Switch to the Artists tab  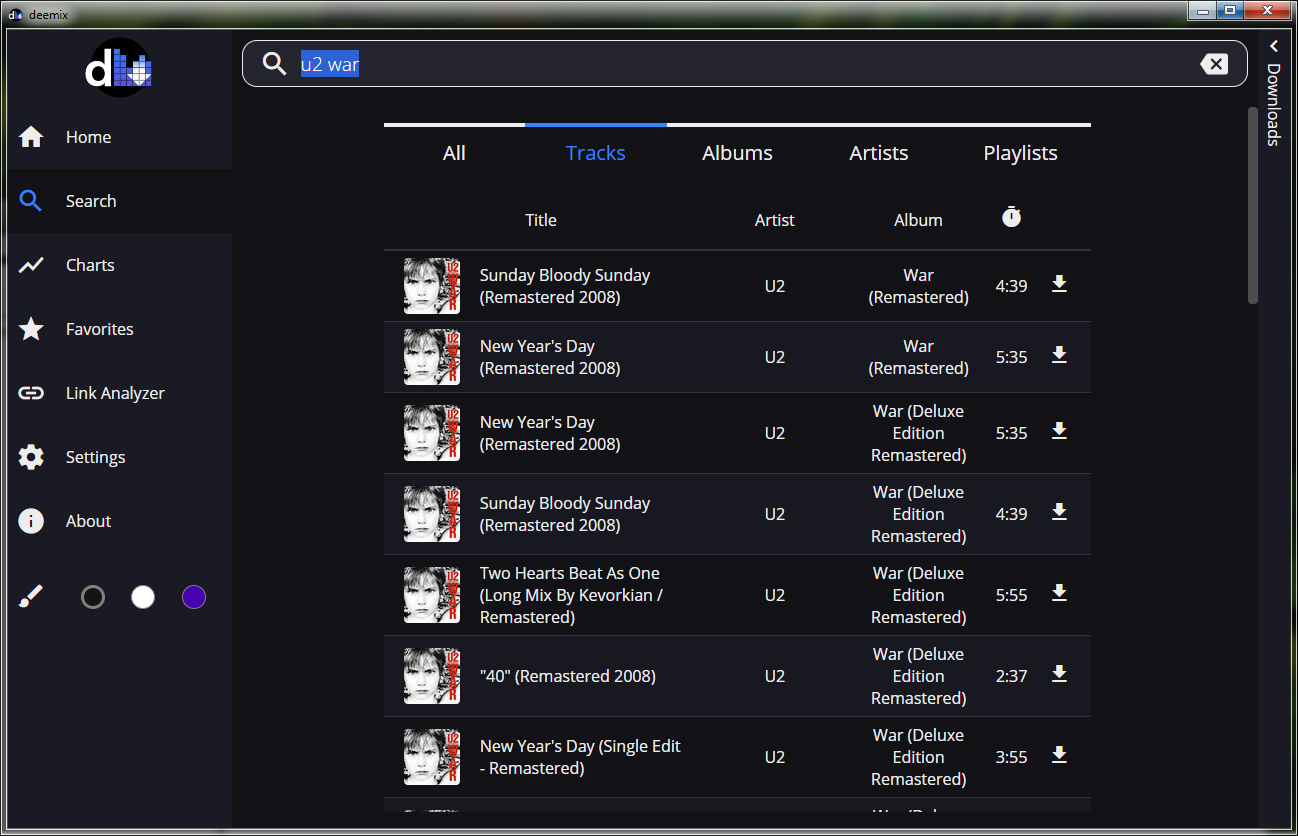pyautogui.click(x=879, y=153)
